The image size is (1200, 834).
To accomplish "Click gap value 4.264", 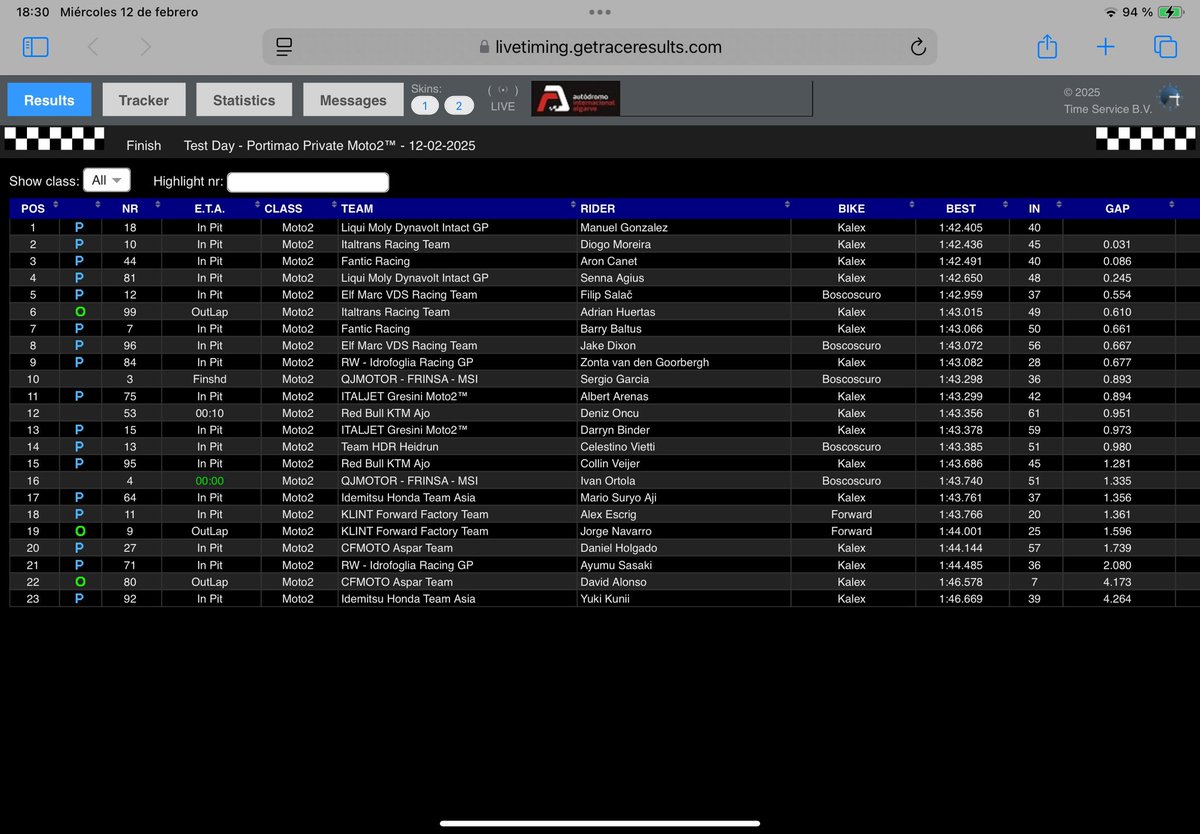I will pos(1117,599).
